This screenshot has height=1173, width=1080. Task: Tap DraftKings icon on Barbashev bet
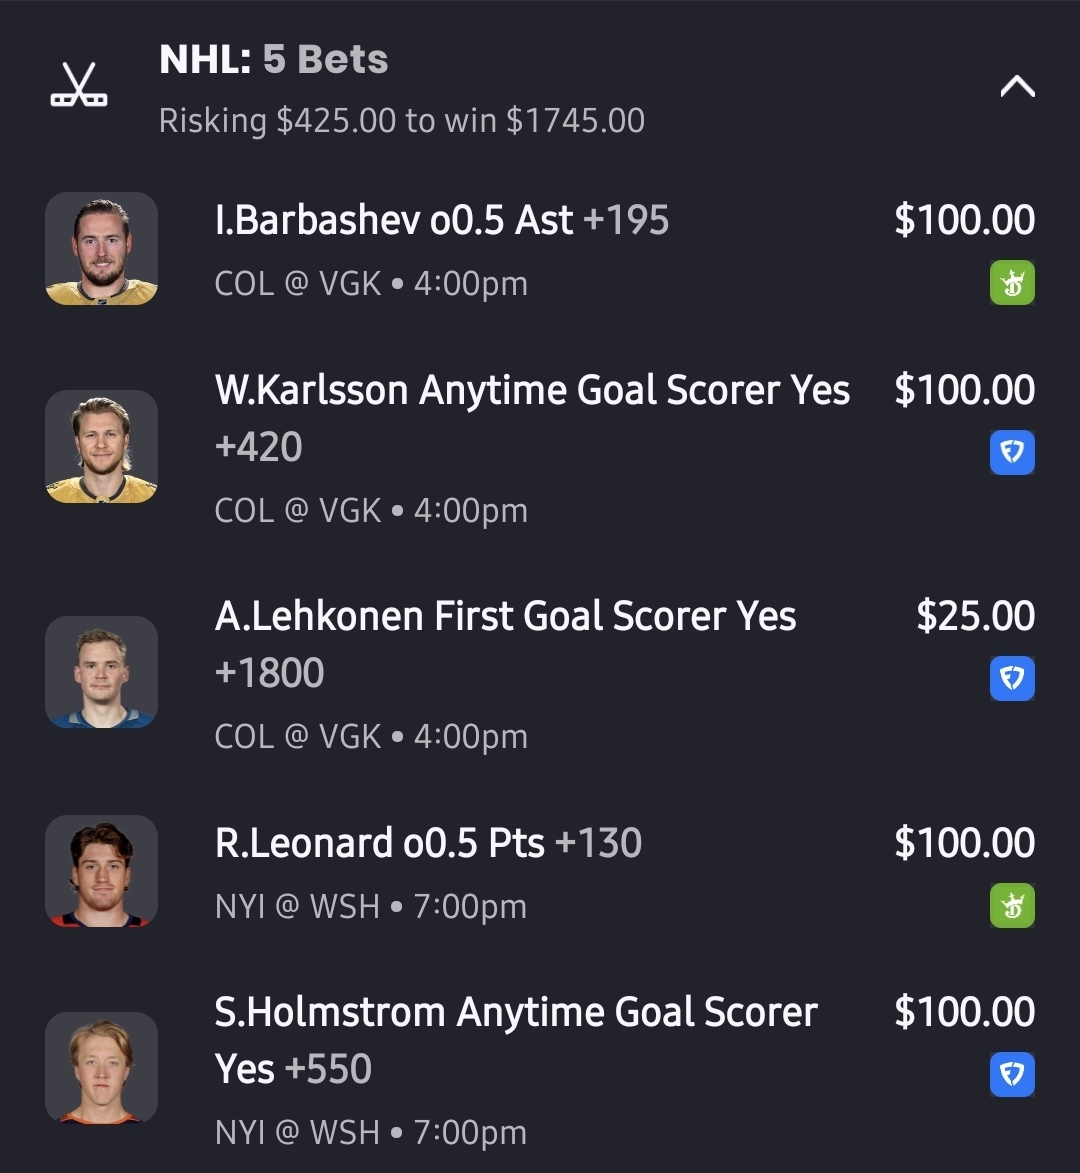tap(1012, 283)
